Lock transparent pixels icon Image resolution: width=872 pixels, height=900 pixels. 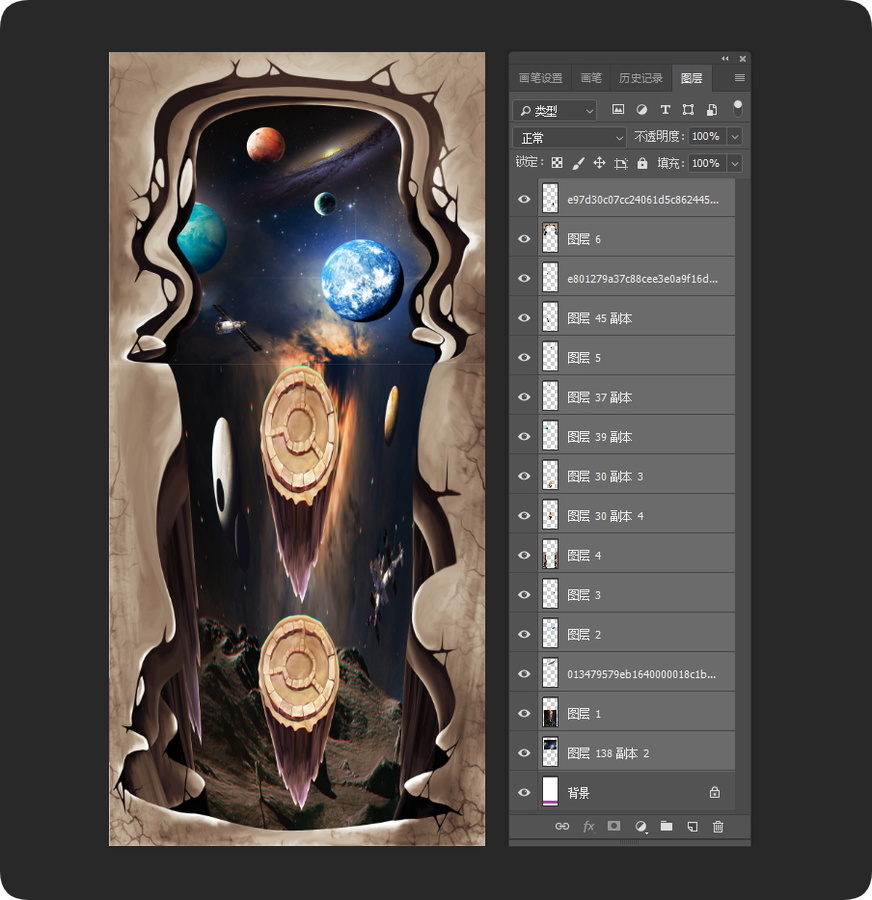click(x=557, y=163)
